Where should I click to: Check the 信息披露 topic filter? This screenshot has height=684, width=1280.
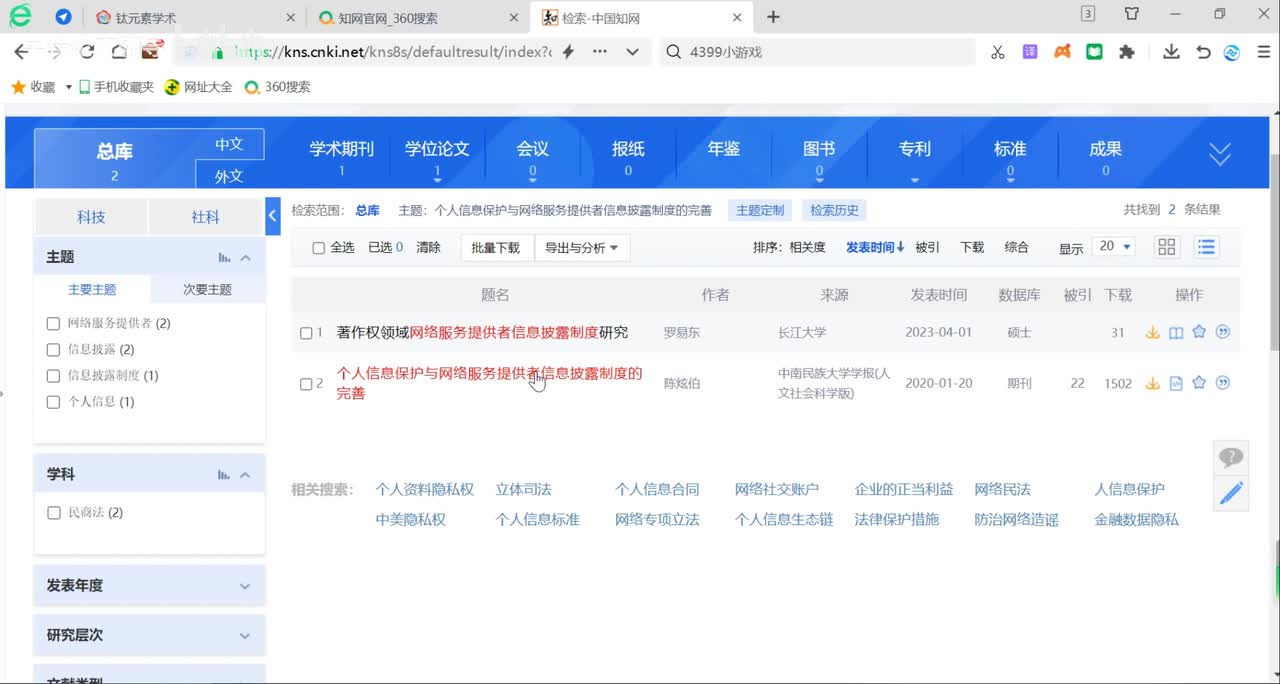[x=54, y=350]
